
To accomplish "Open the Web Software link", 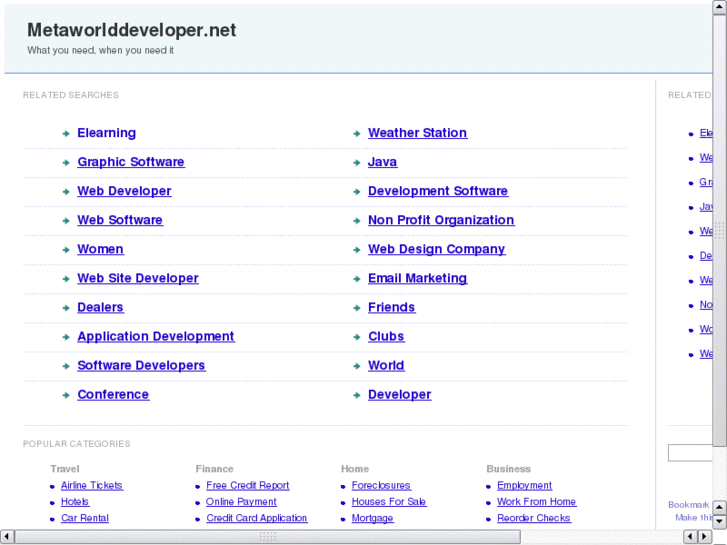I will pos(120,220).
